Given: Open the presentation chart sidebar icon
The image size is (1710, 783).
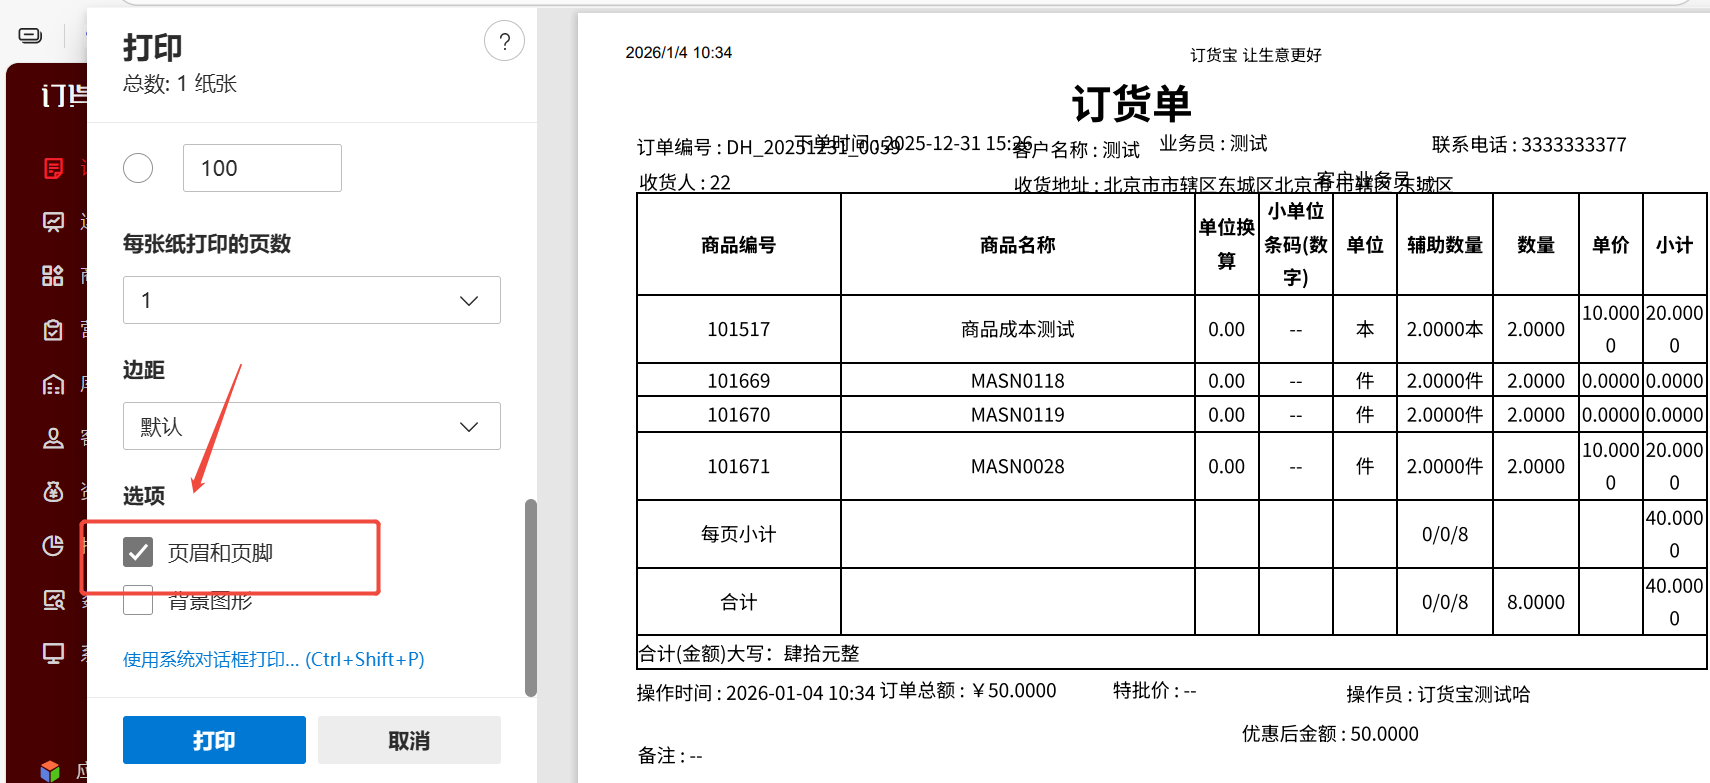Looking at the screenshot, I should pyautogui.click(x=54, y=222).
